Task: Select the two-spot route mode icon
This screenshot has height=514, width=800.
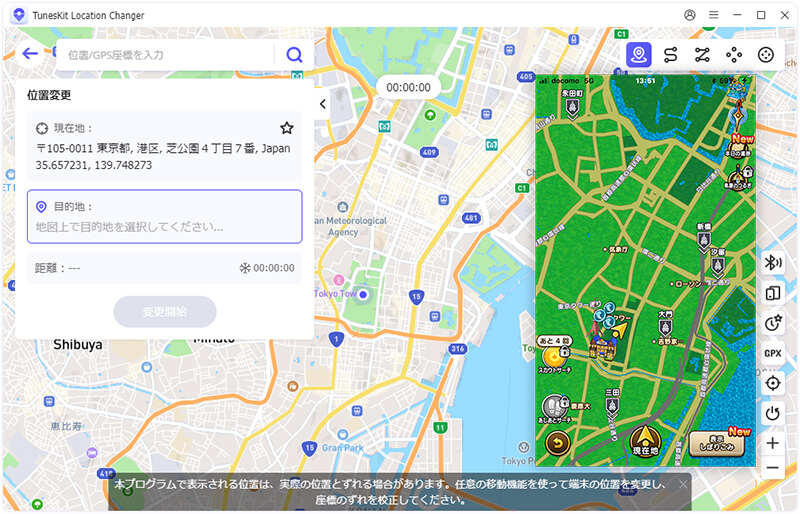Action: tap(670, 55)
